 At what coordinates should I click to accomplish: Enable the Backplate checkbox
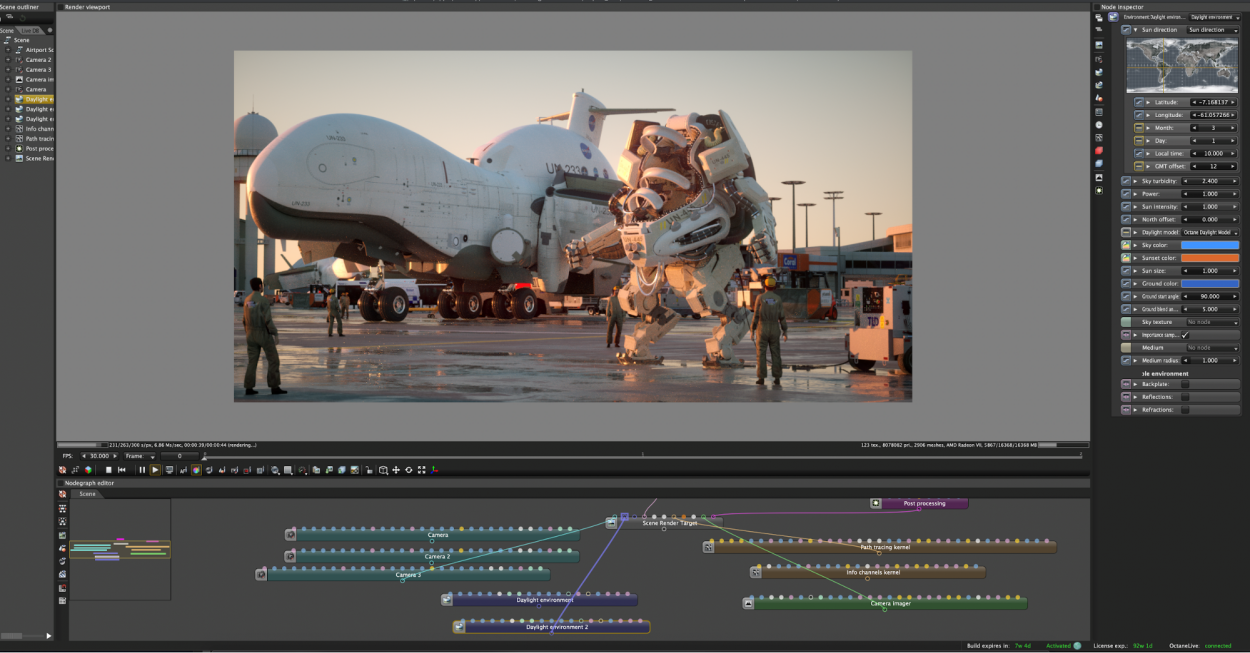pos(1186,384)
